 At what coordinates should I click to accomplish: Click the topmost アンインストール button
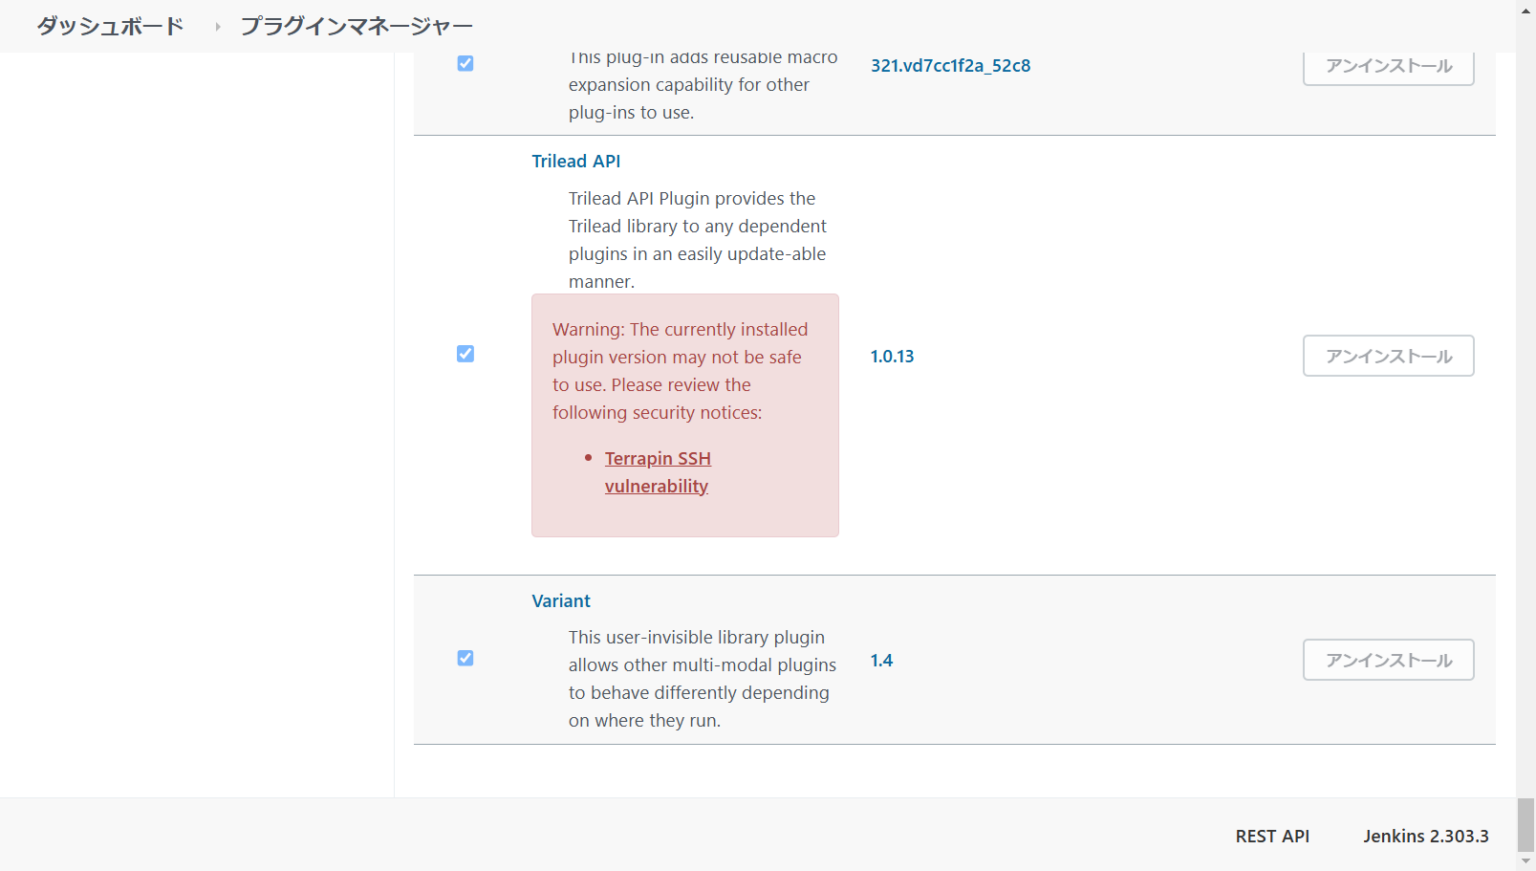1388,65
